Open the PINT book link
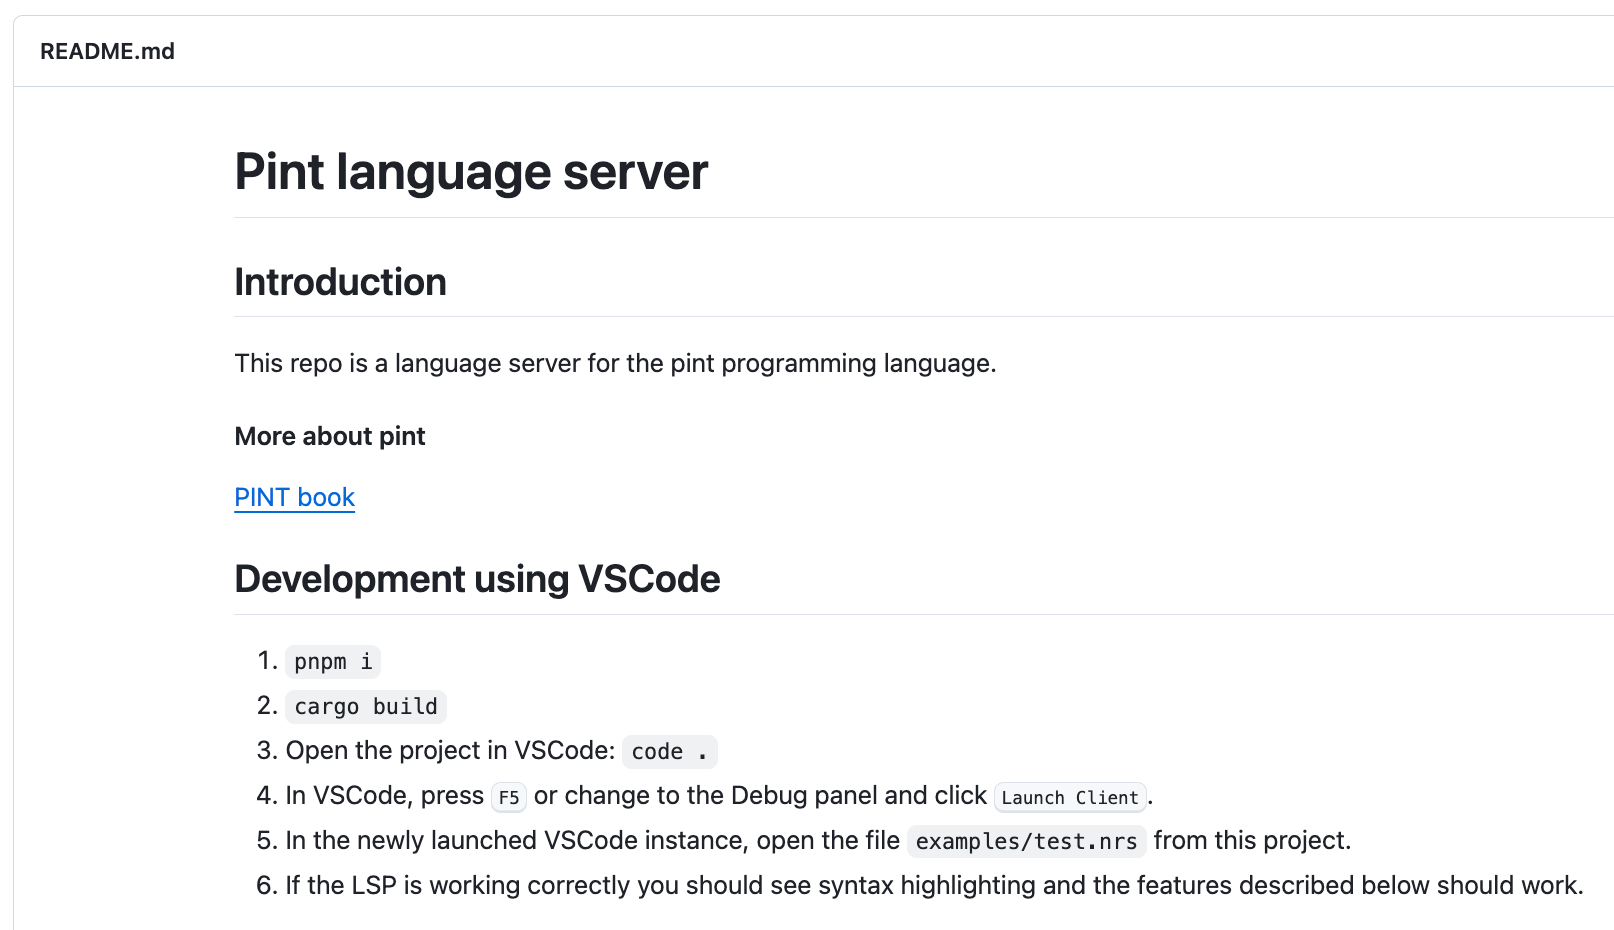Screen dimensions: 1614x930 click(294, 497)
